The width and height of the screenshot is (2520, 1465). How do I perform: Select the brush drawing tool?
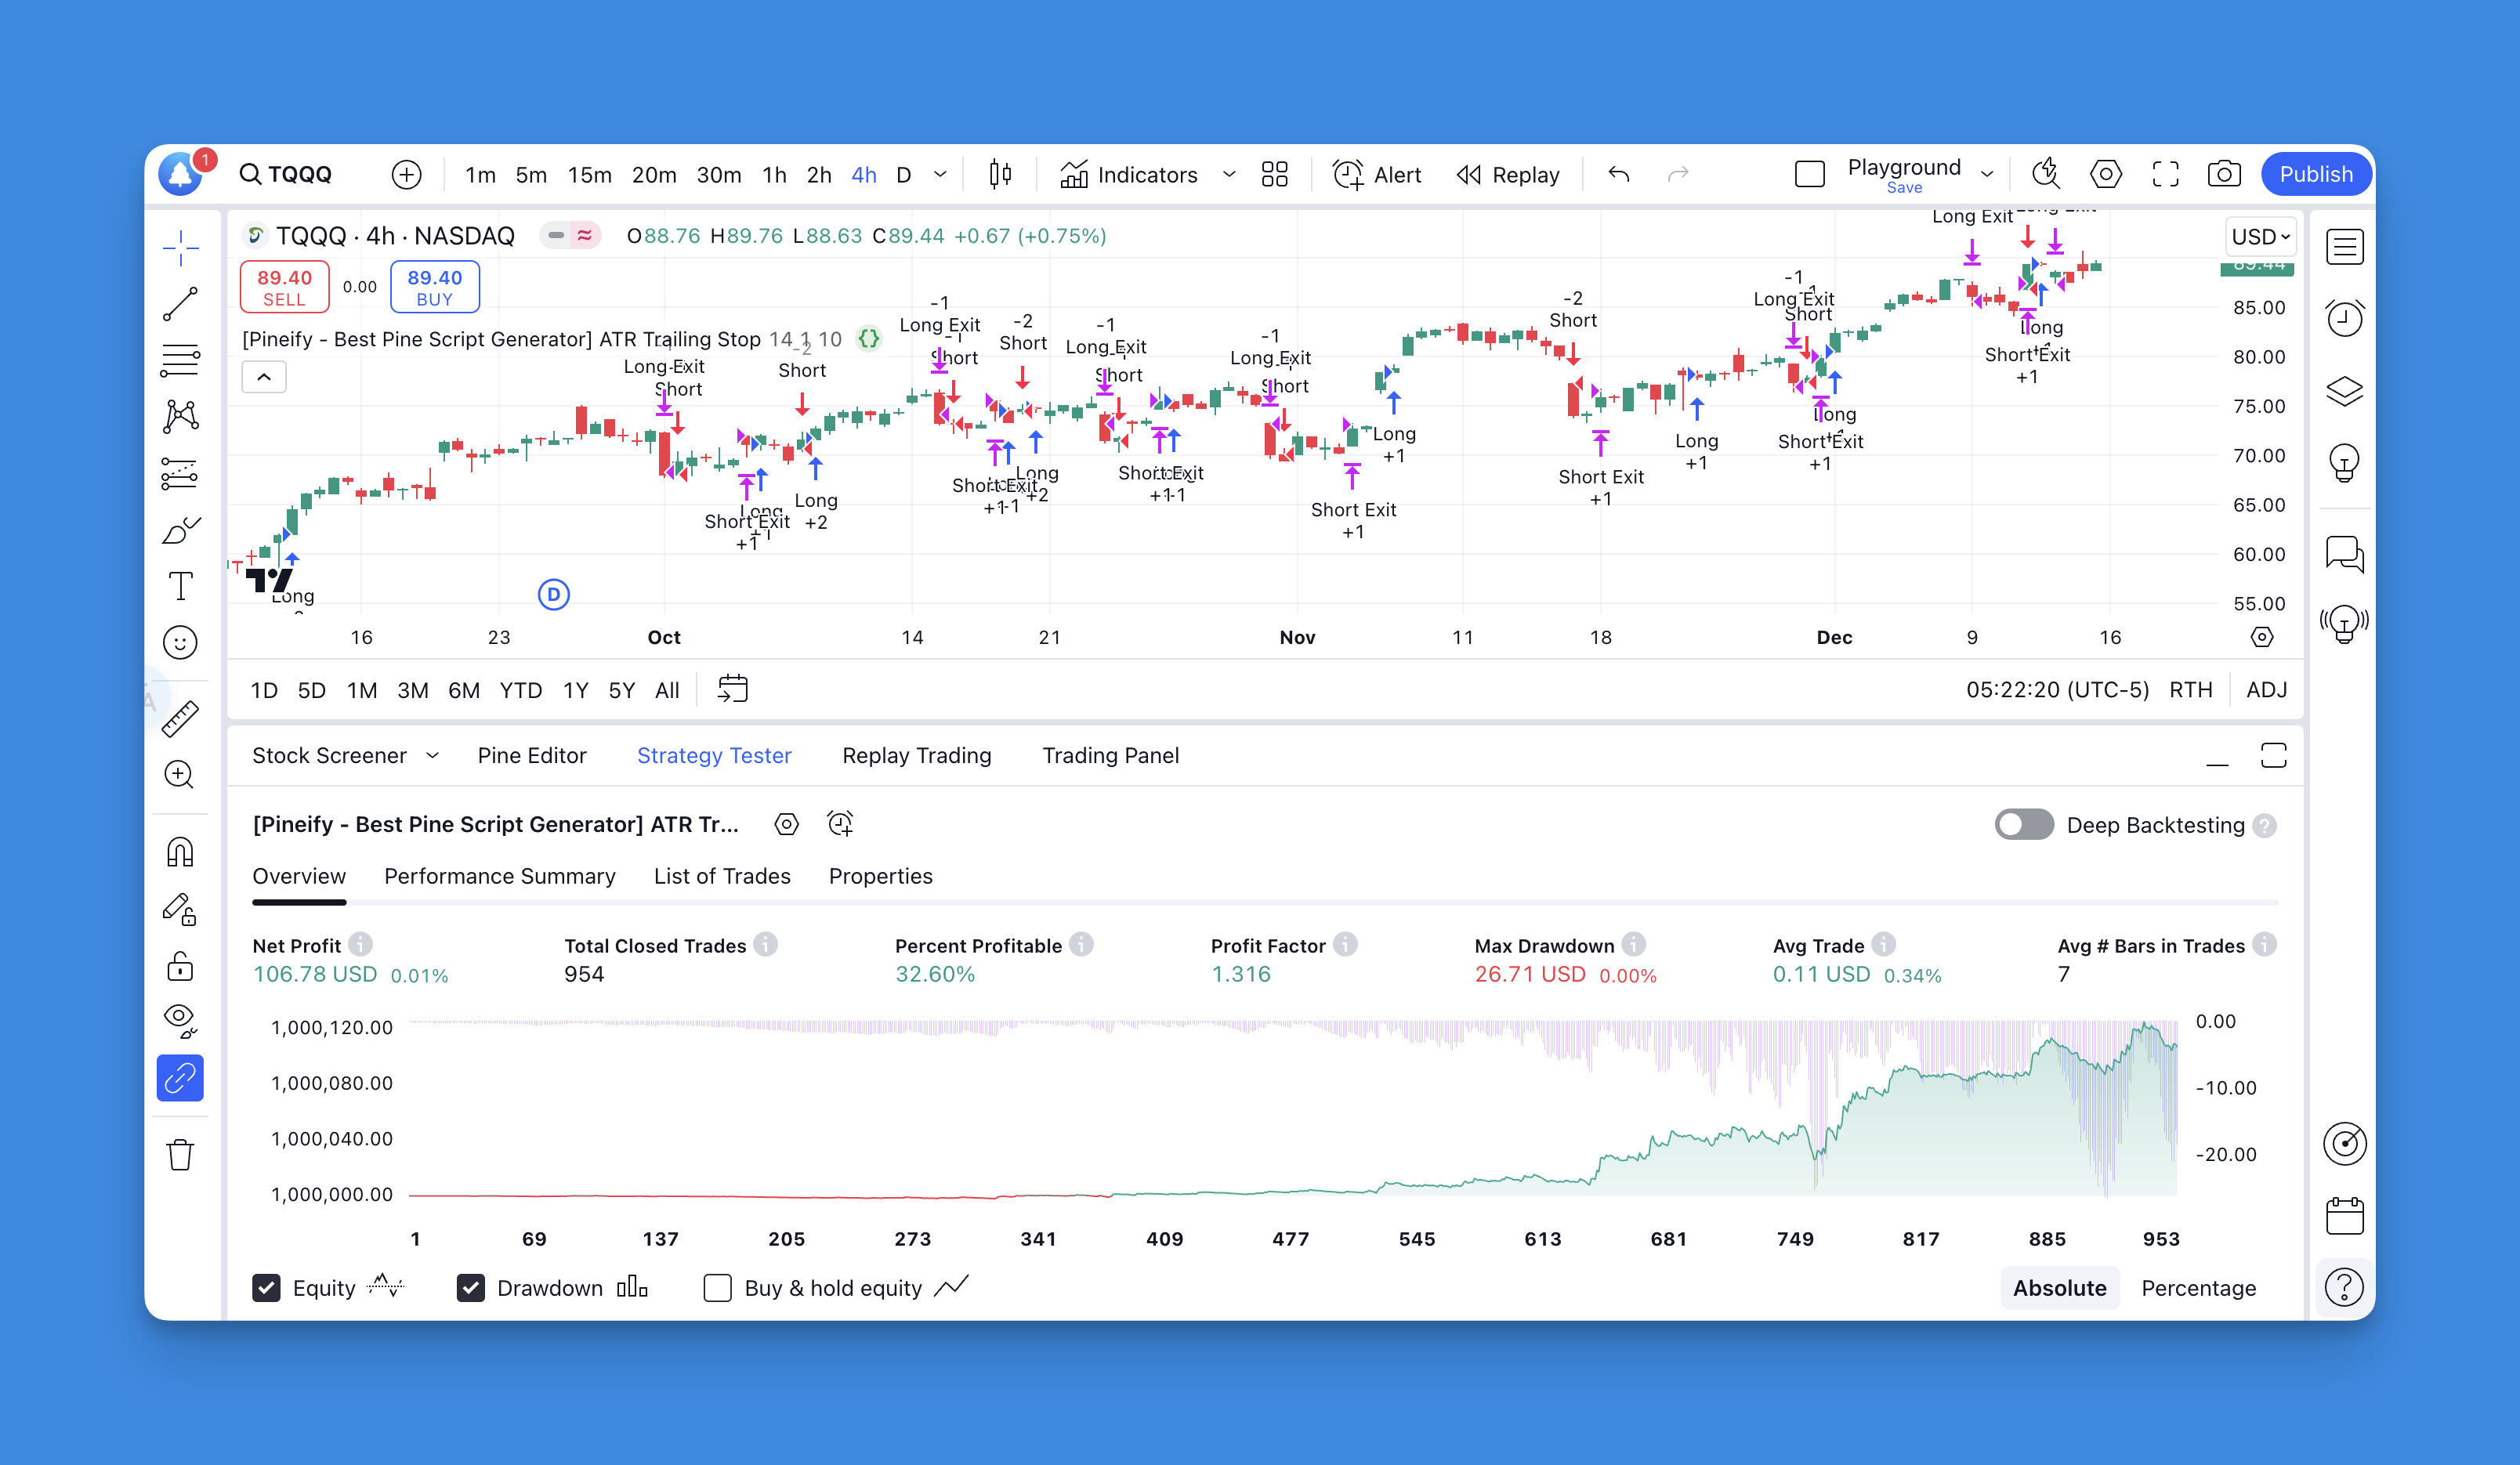[180, 530]
